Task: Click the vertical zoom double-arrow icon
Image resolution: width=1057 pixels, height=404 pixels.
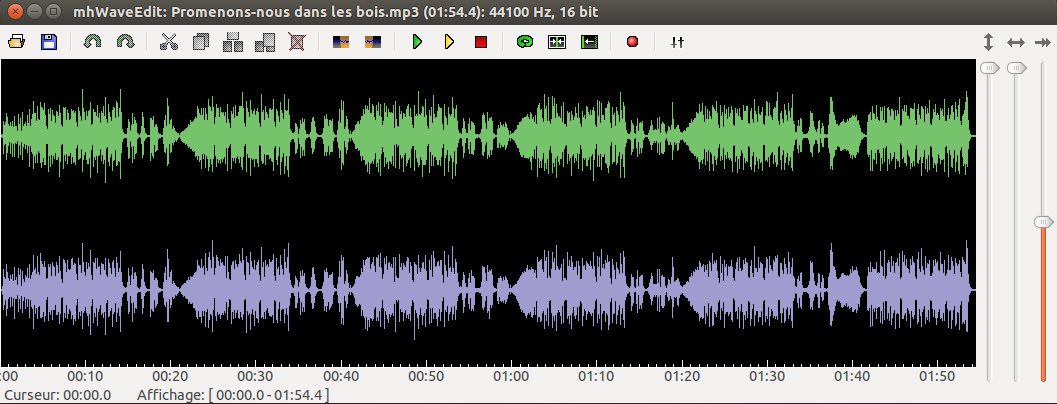Action: 988,43
